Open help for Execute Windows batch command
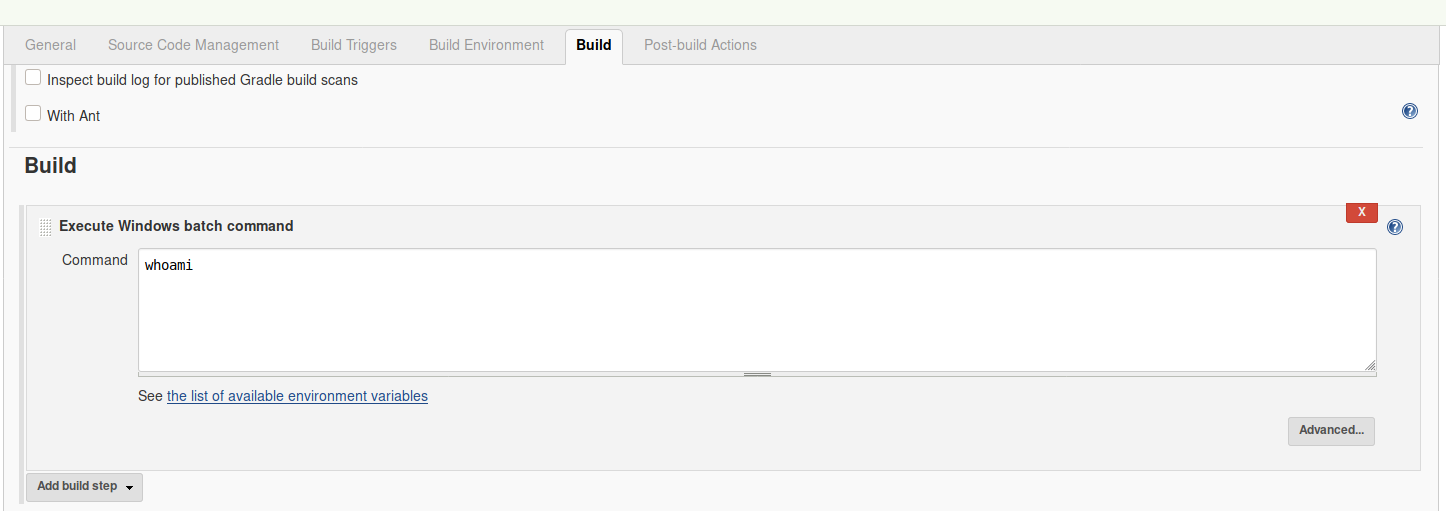 pos(1395,227)
